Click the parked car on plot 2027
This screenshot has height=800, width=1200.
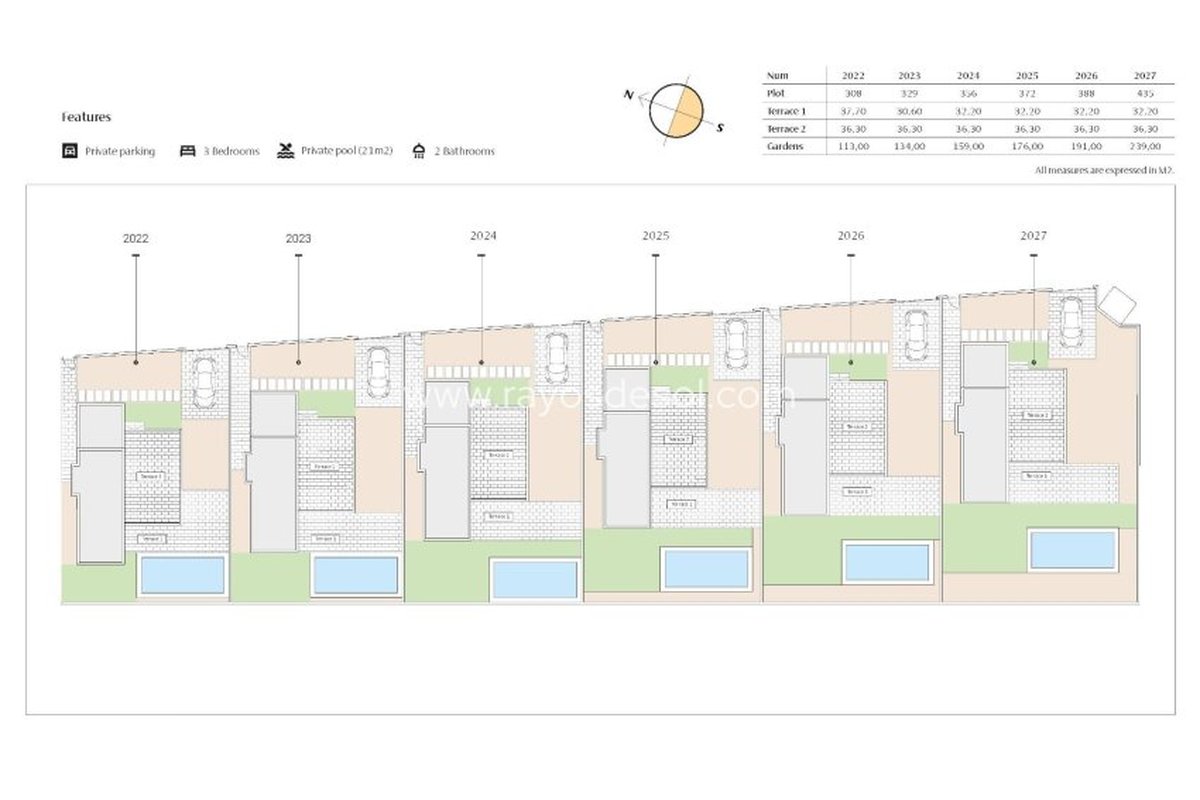tap(1071, 320)
